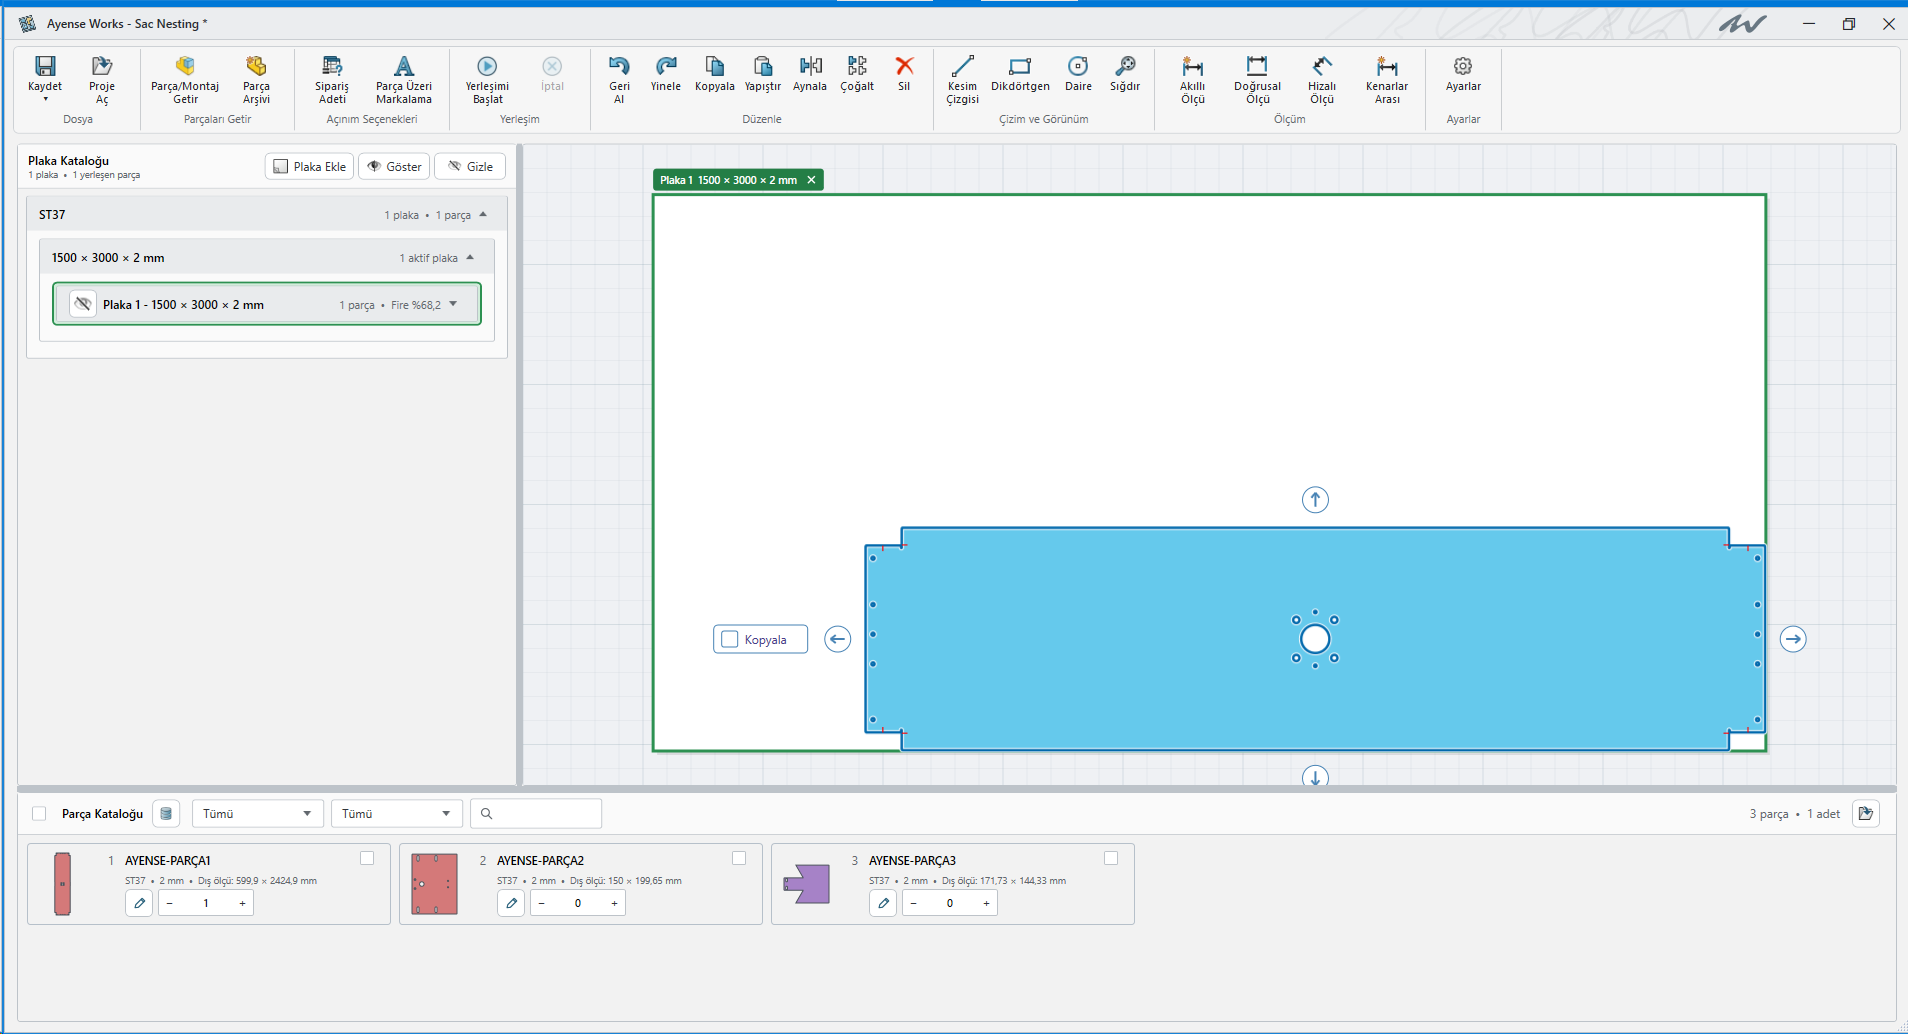1908x1034 pixels.
Task: Collapse the ST37 material group
Action: click(x=483, y=214)
